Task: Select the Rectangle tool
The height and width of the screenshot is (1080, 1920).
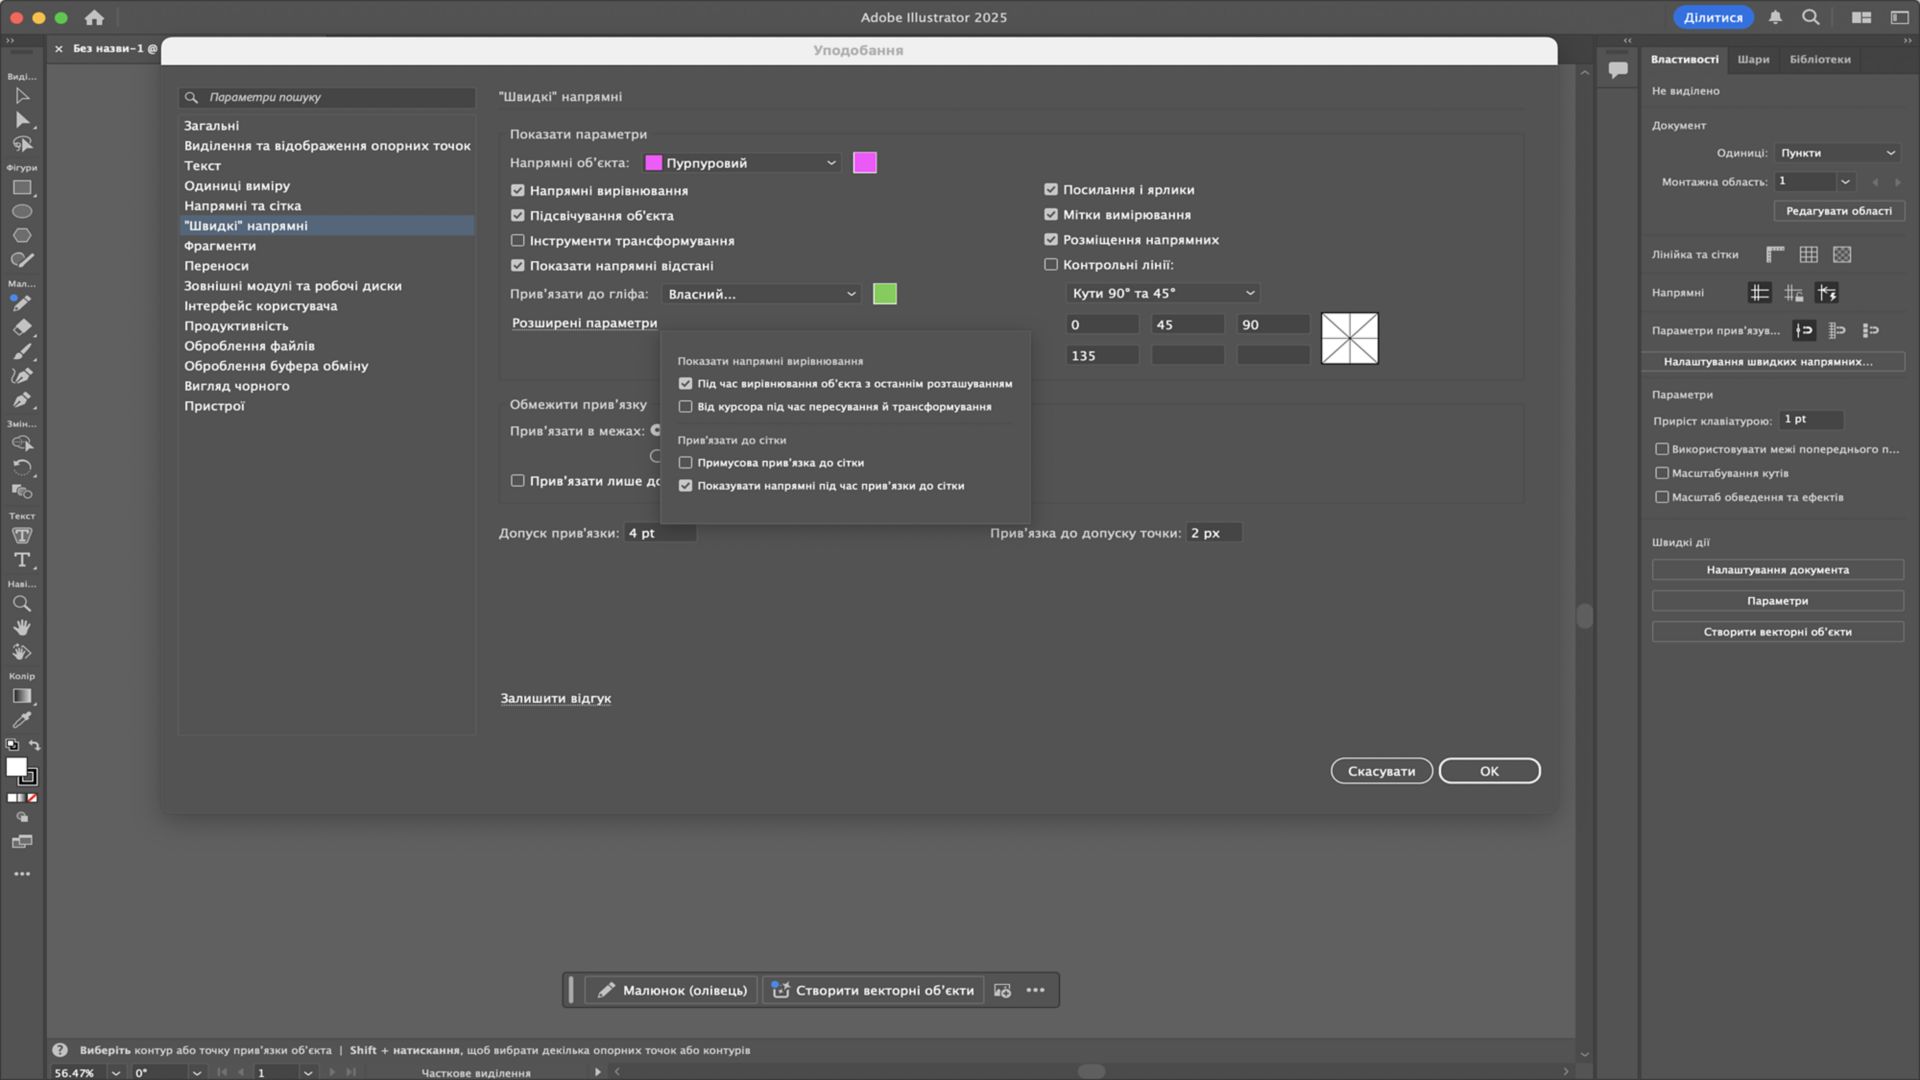Action: [x=21, y=188]
